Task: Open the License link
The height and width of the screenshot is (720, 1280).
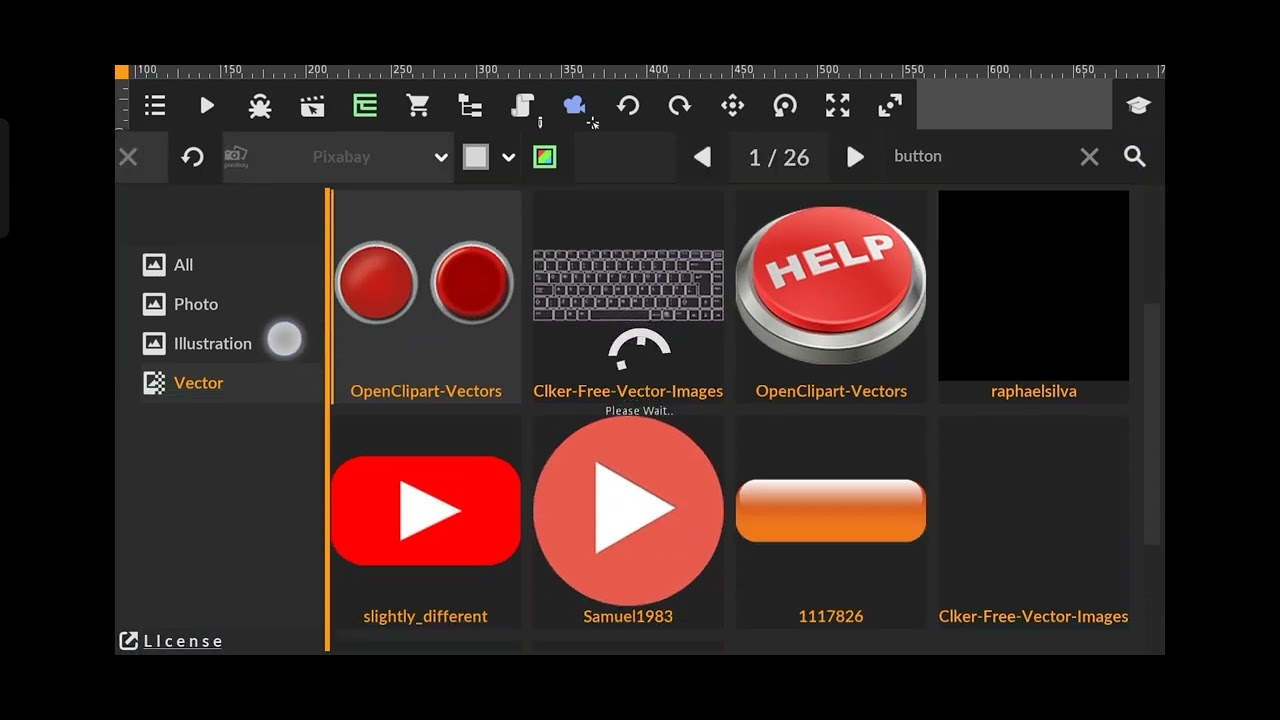Action: pyautogui.click(x=171, y=641)
